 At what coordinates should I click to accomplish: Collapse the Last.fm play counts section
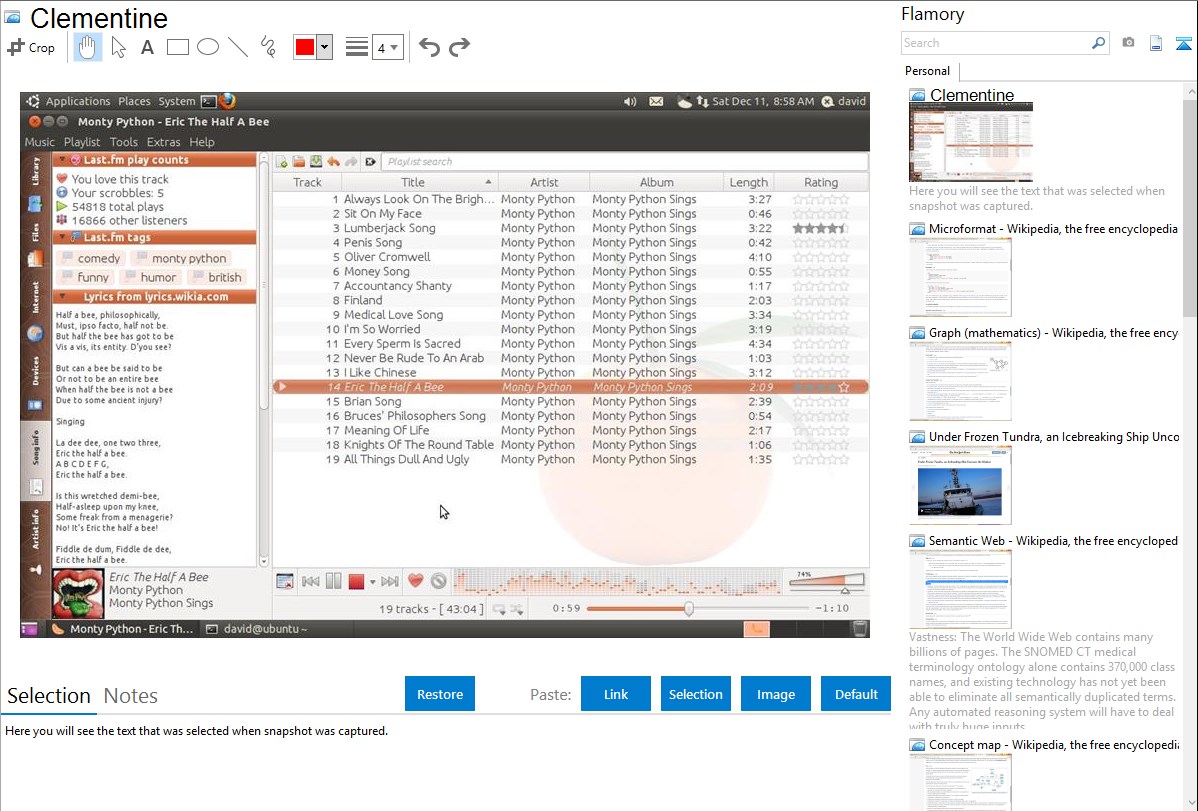(63, 160)
